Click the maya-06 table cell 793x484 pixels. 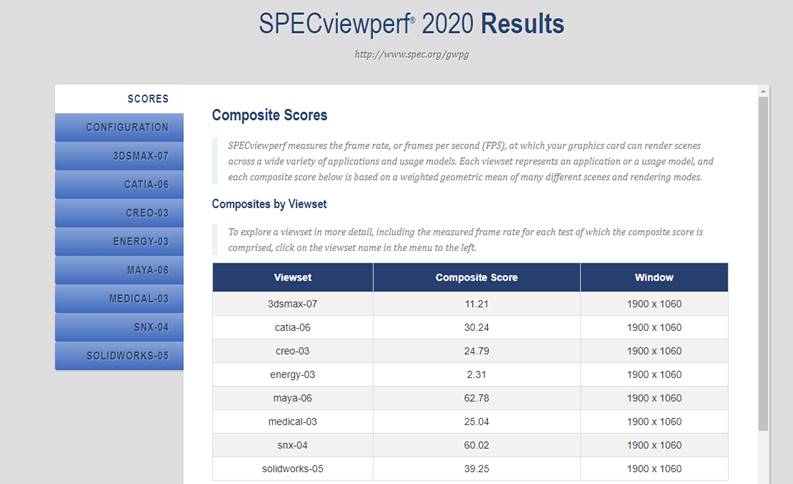pos(293,398)
